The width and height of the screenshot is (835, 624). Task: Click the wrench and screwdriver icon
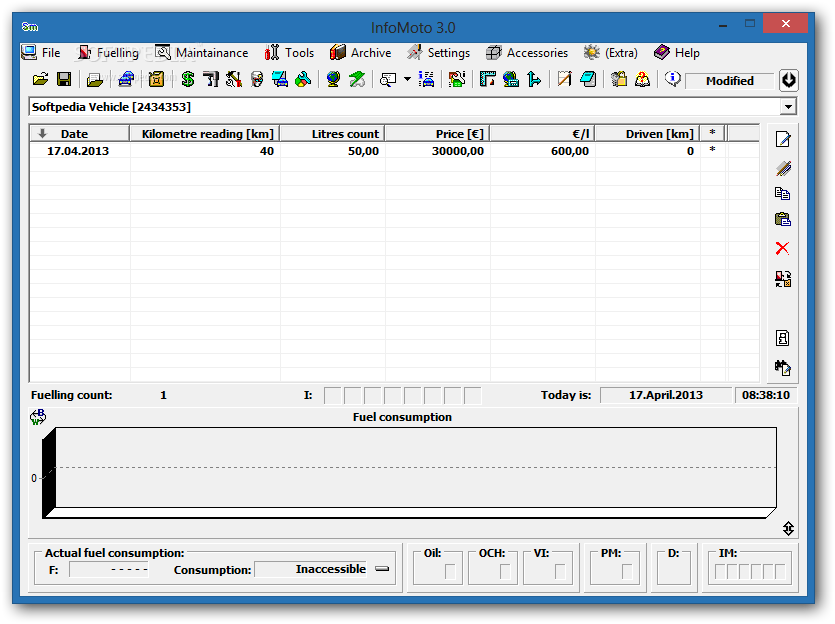(x=234, y=80)
